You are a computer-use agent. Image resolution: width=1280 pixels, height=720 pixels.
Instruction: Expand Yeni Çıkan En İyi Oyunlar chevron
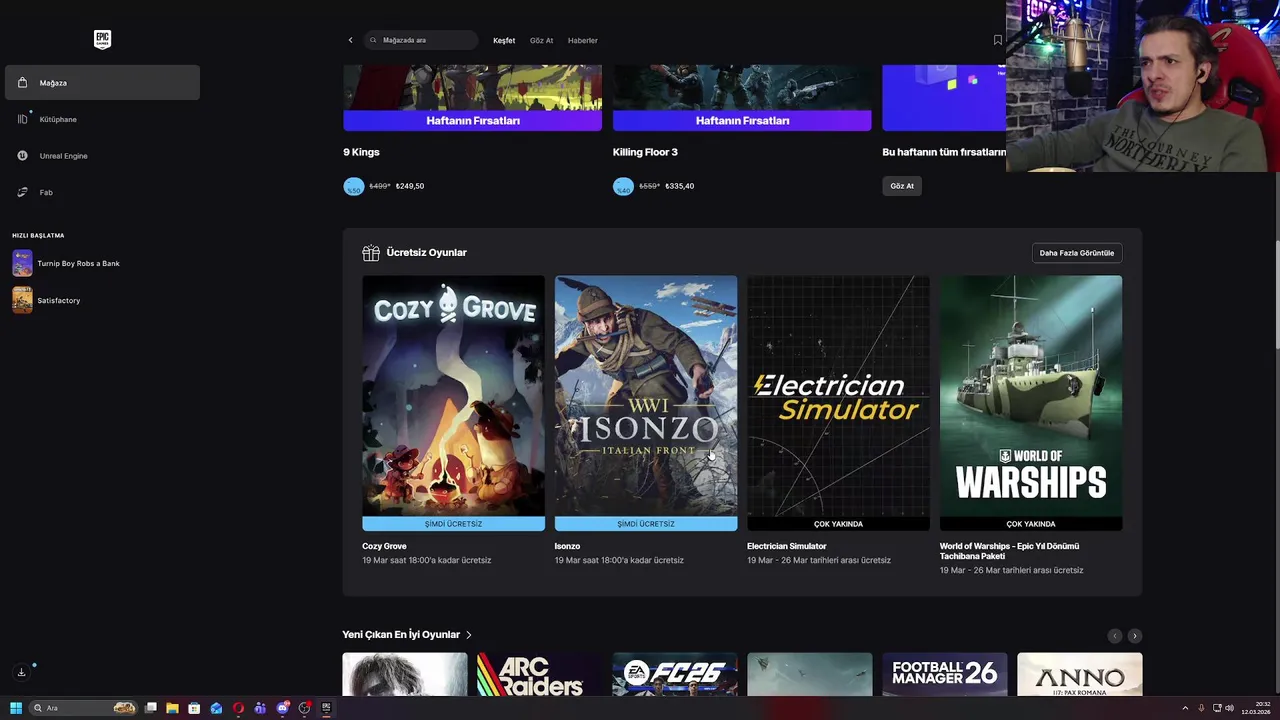coord(468,635)
